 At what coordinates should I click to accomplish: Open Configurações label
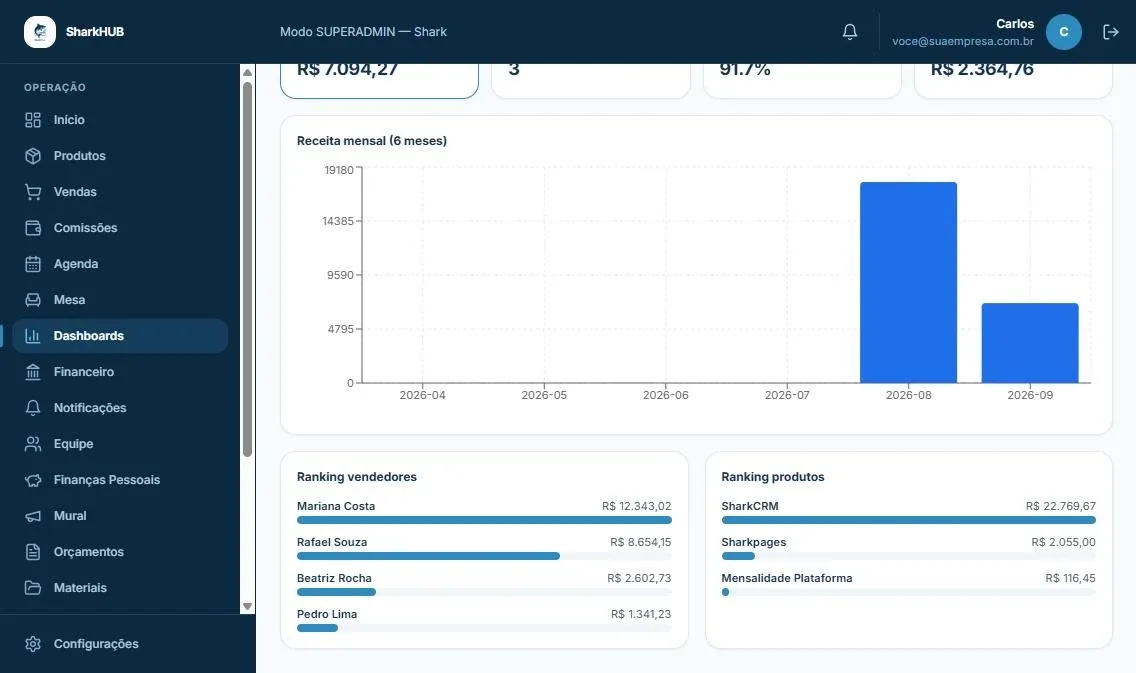tap(96, 644)
